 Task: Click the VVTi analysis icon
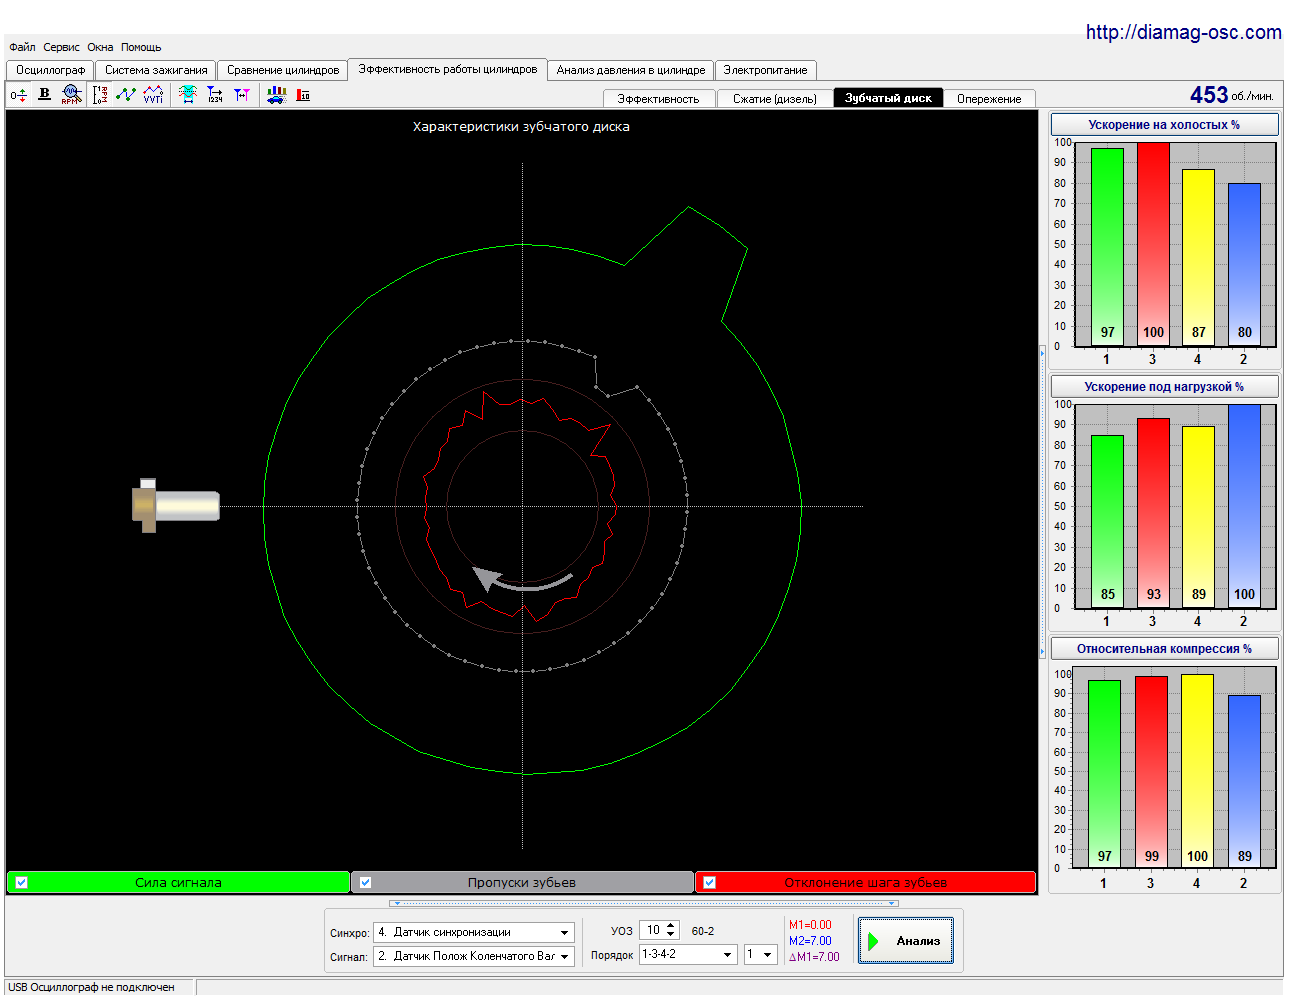pyautogui.click(x=153, y=94)
